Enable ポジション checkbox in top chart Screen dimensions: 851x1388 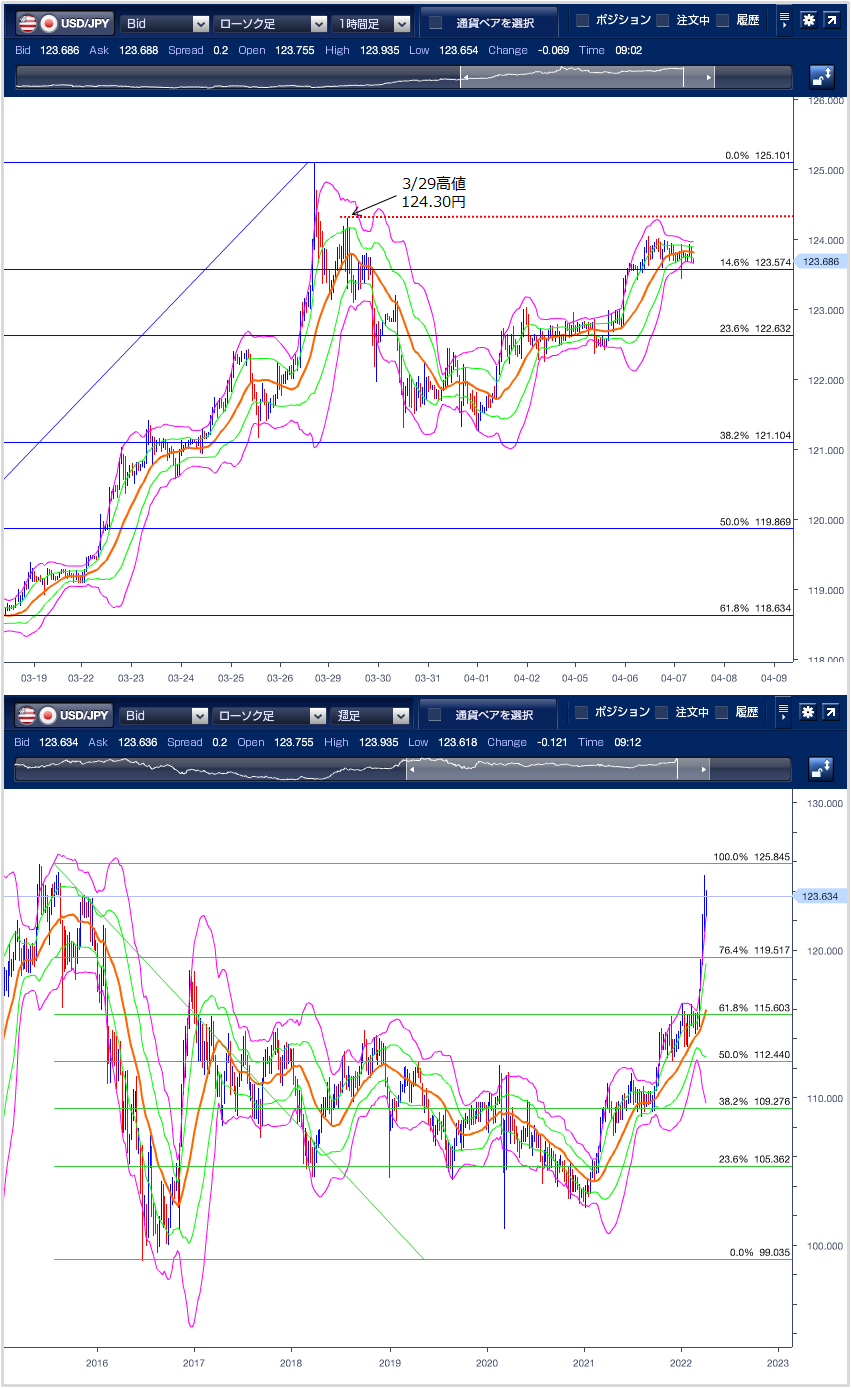click(x=583, y=21)
